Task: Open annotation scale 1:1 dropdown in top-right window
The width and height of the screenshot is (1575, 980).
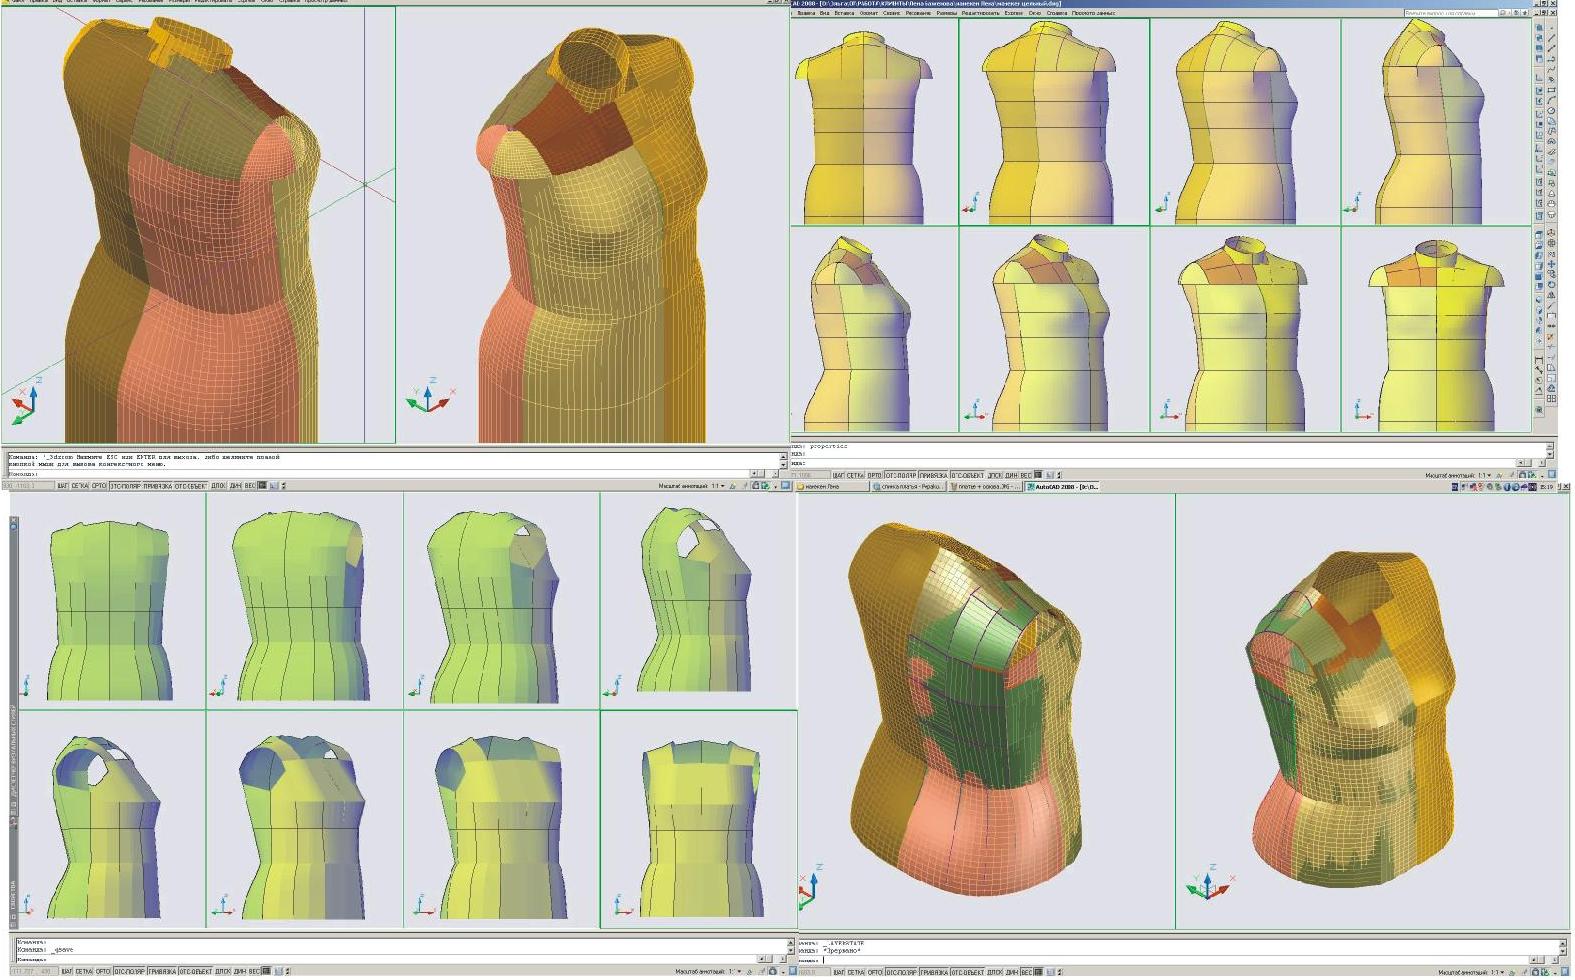Action: 1484,475
